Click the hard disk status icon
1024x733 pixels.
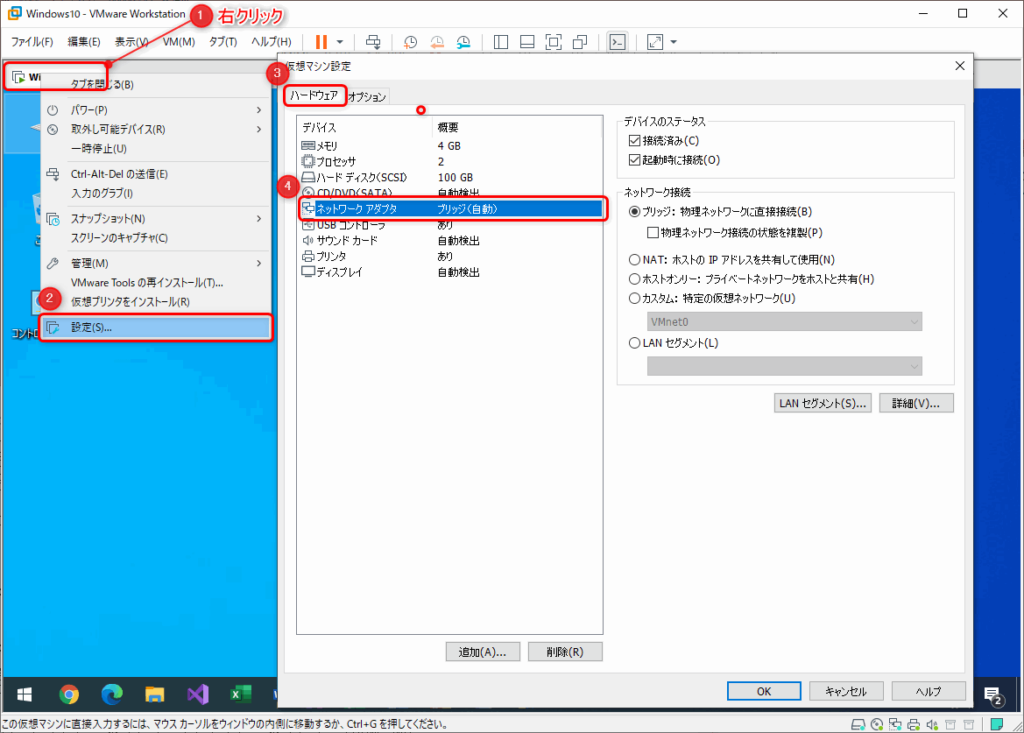point(859,722)
